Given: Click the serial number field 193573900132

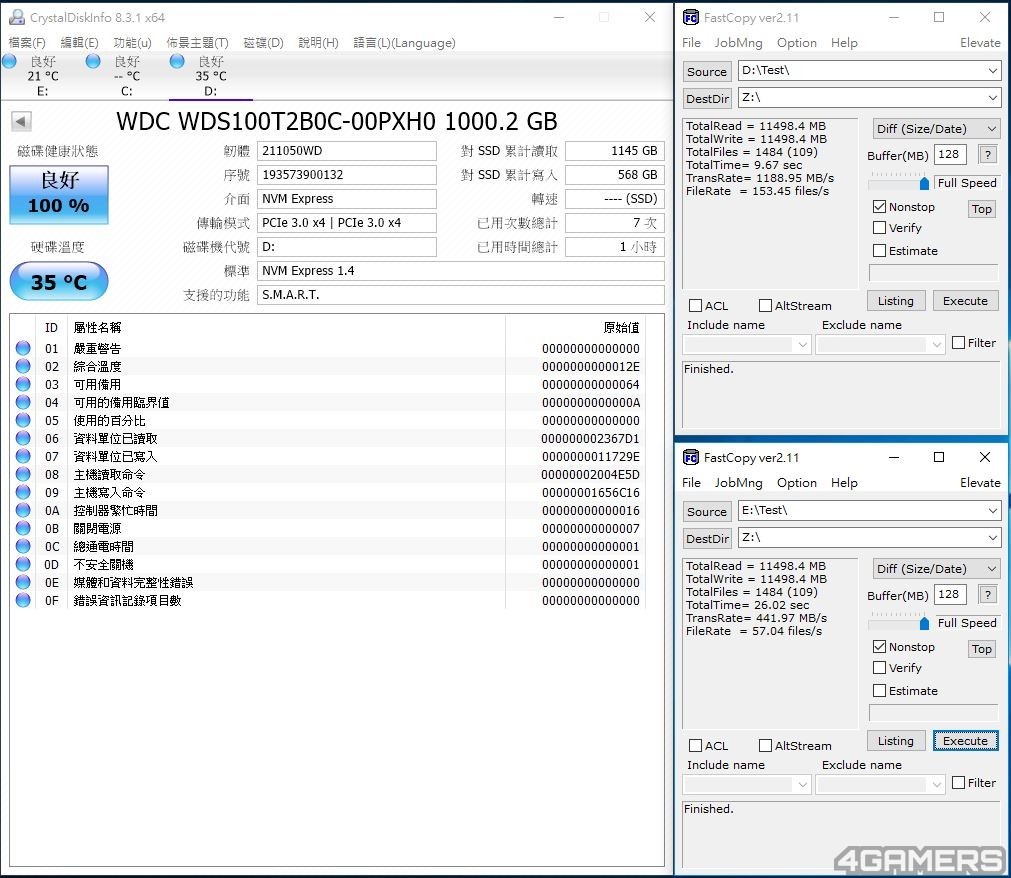Looking at the screenshot, I should (347, 175).
